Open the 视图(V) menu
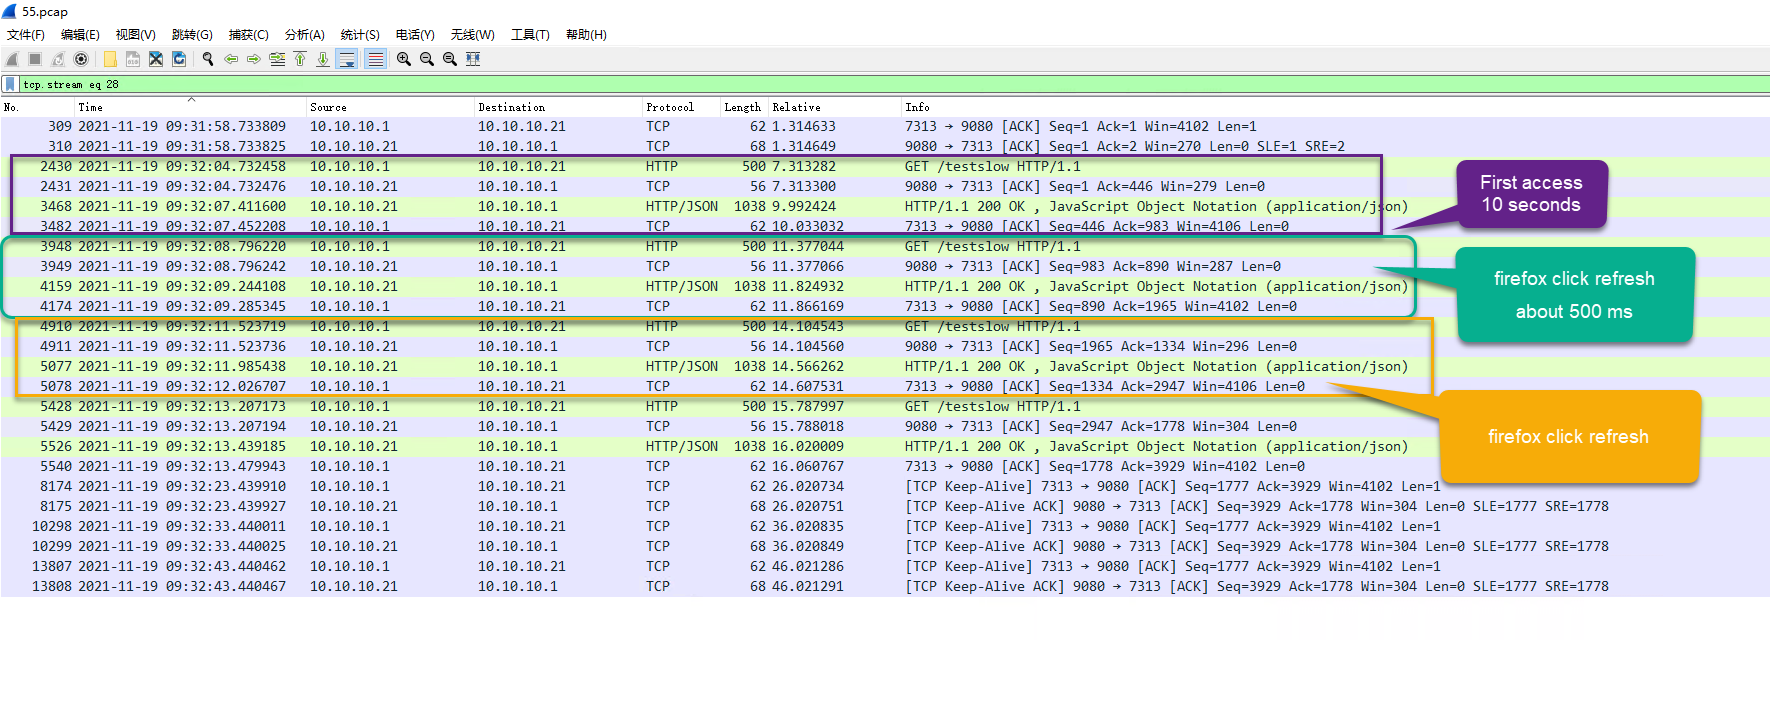1770x727 pixels. pos(136,35)
